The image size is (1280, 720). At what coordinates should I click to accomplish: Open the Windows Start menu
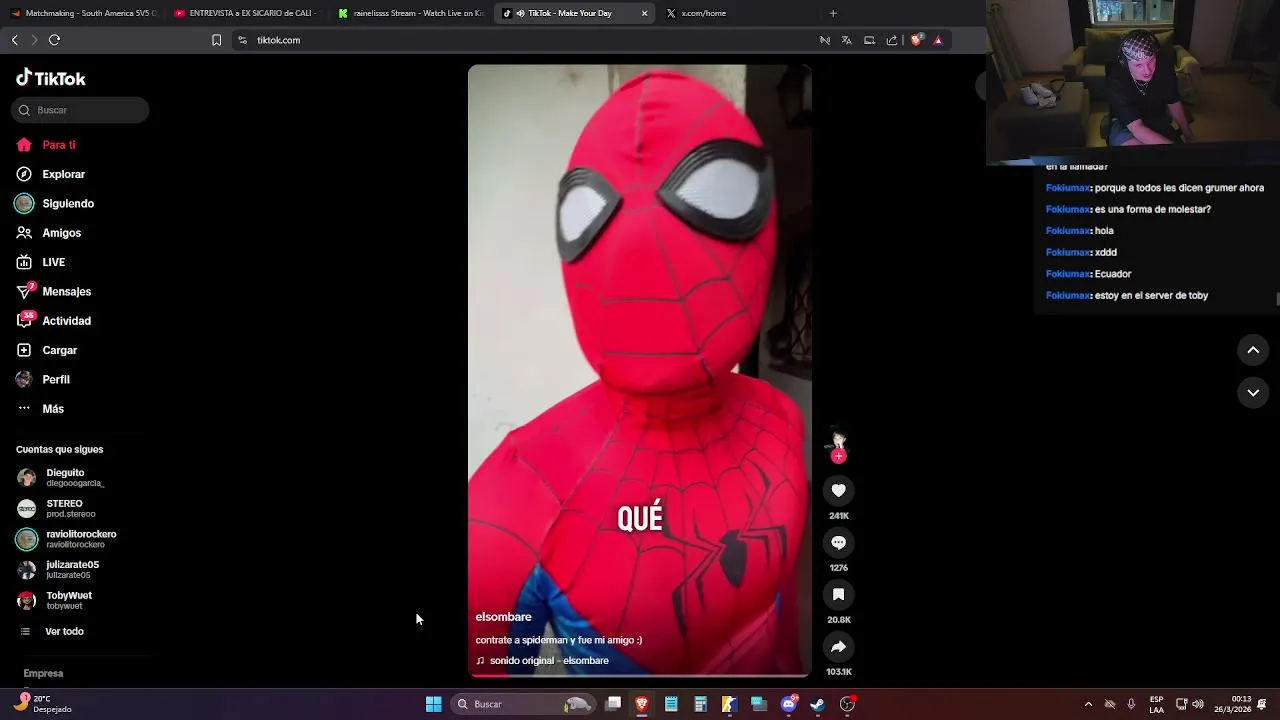click(x=433, y=704)
